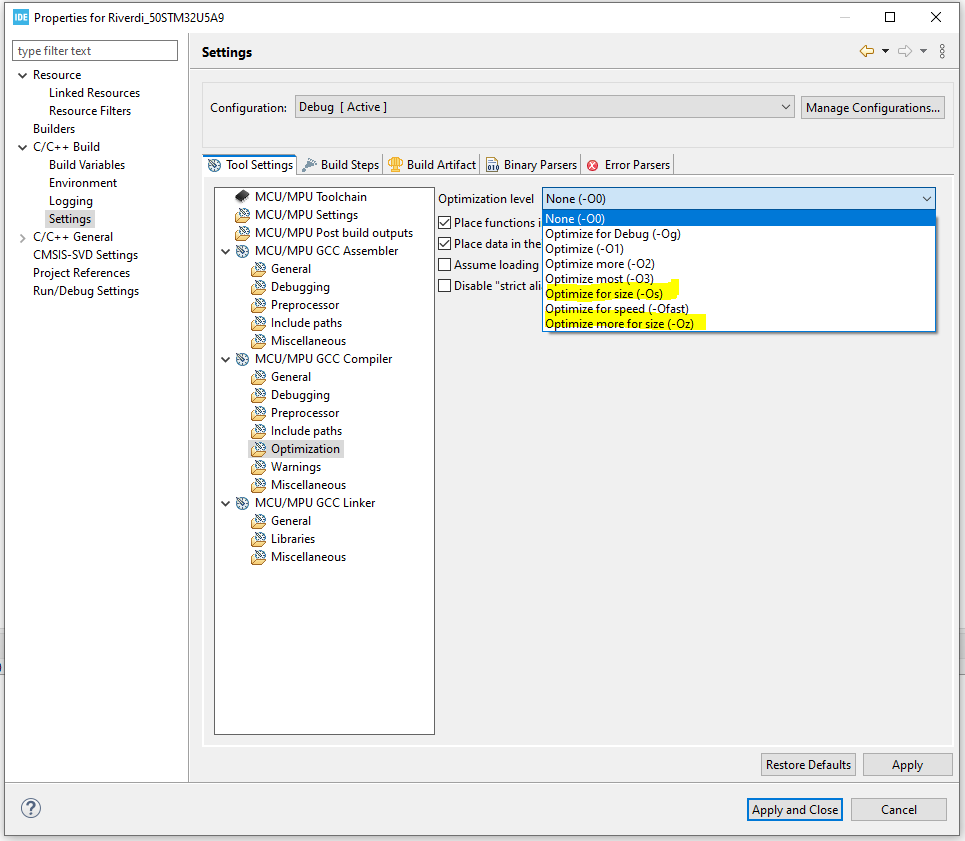The image size is (965, 841).
Task: Collapse the MCU/MPU GCC Assembler node
Action: 225,251
